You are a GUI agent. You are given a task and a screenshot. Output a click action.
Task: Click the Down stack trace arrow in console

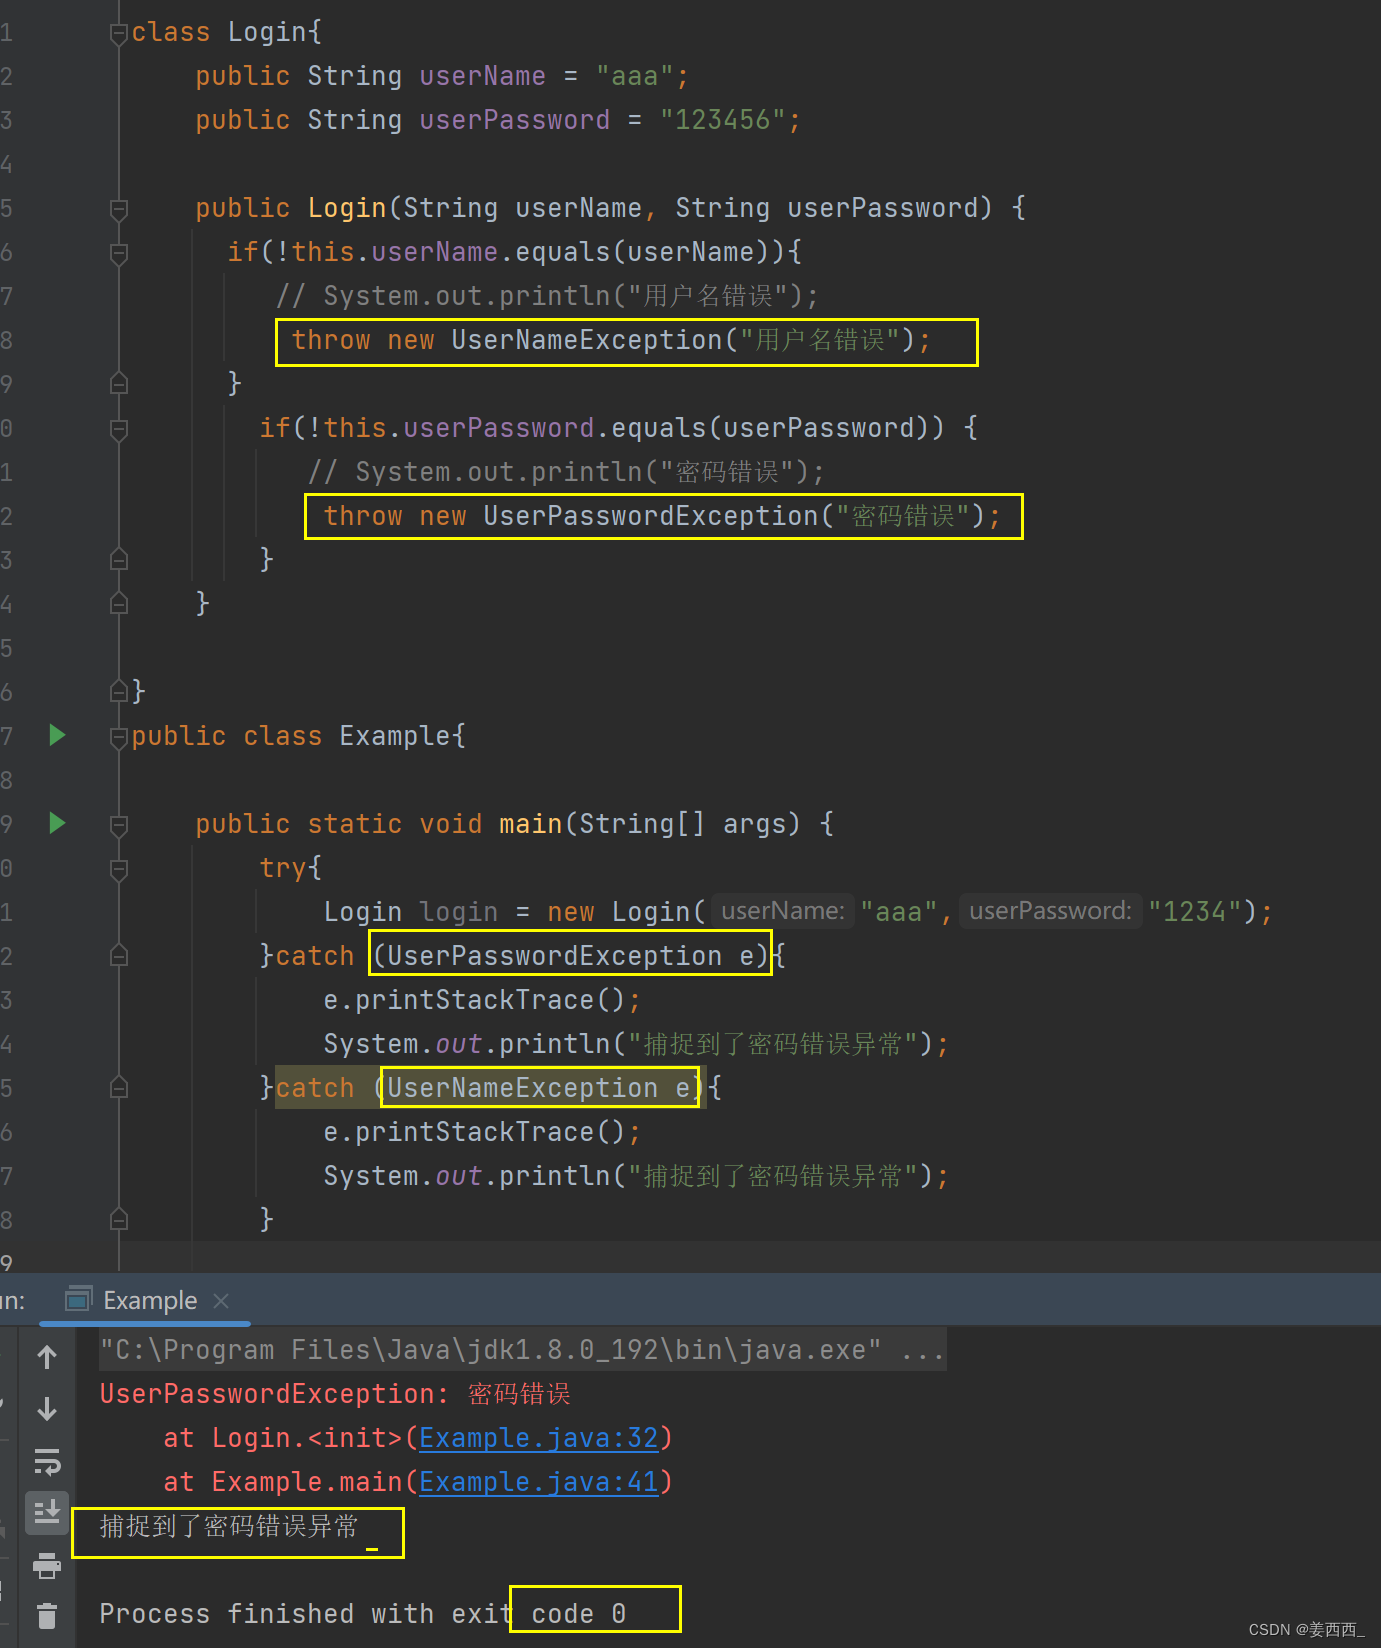pyautogui.click(x=47, y=1409)
